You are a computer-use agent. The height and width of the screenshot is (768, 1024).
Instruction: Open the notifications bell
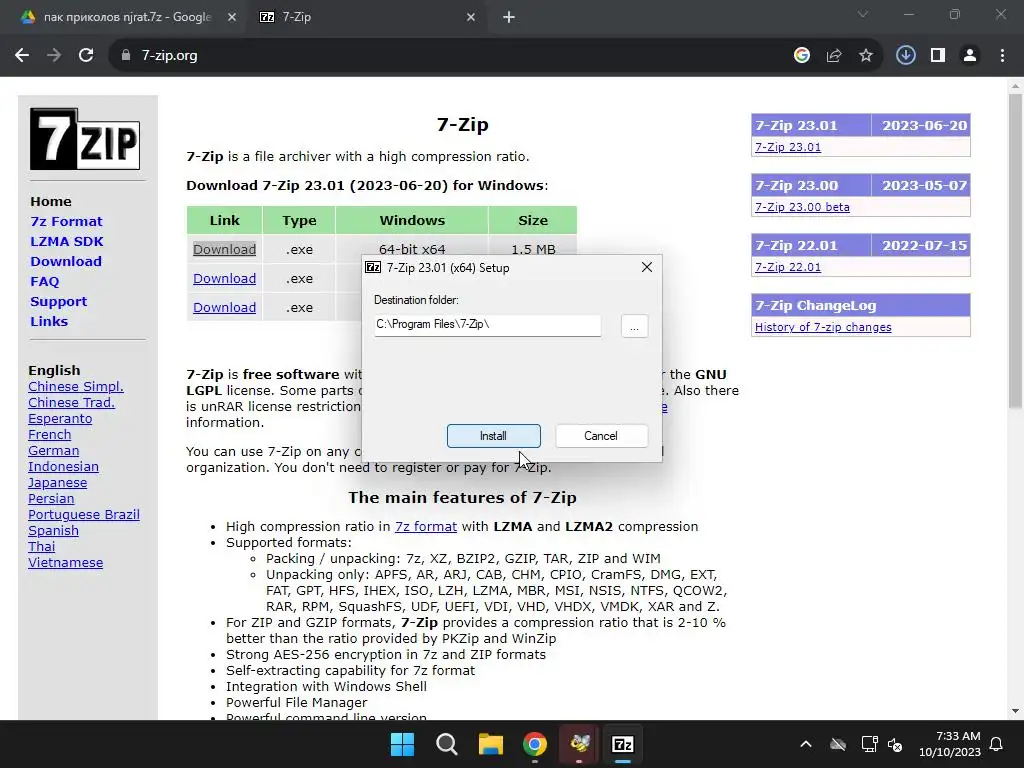click(x=997, y=744)
